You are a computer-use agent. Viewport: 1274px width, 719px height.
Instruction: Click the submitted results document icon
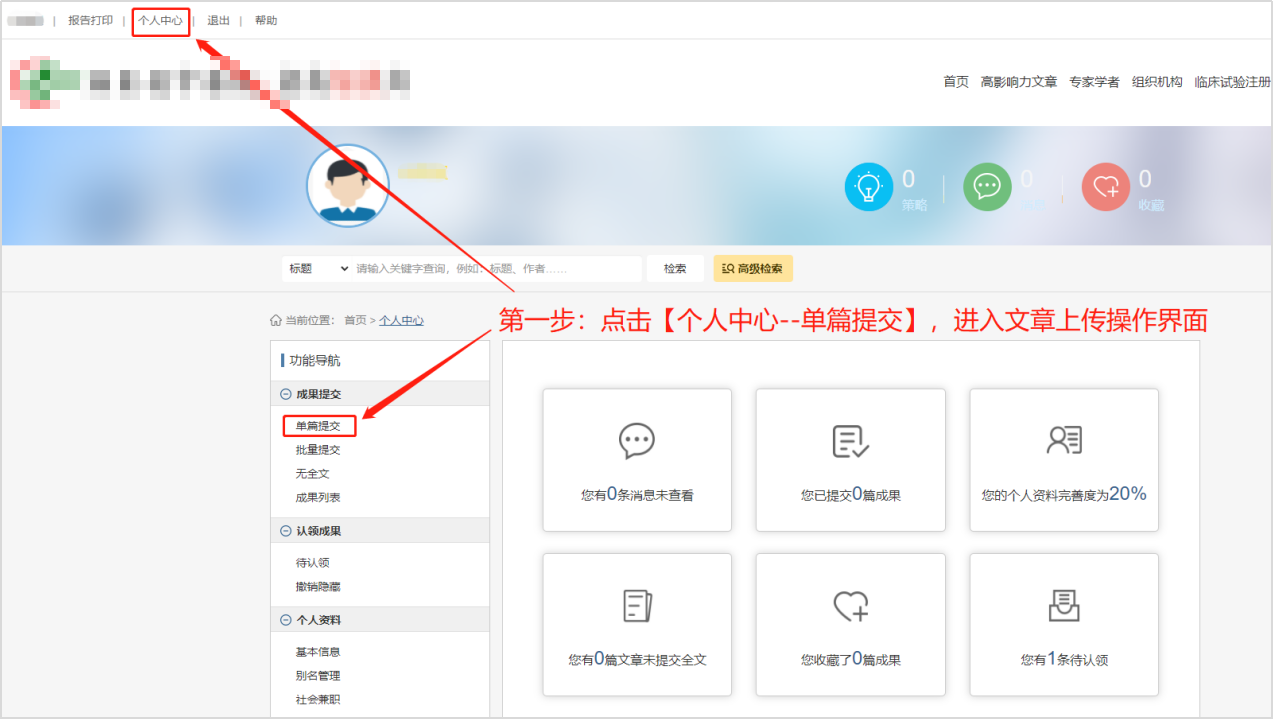(850, 441)
